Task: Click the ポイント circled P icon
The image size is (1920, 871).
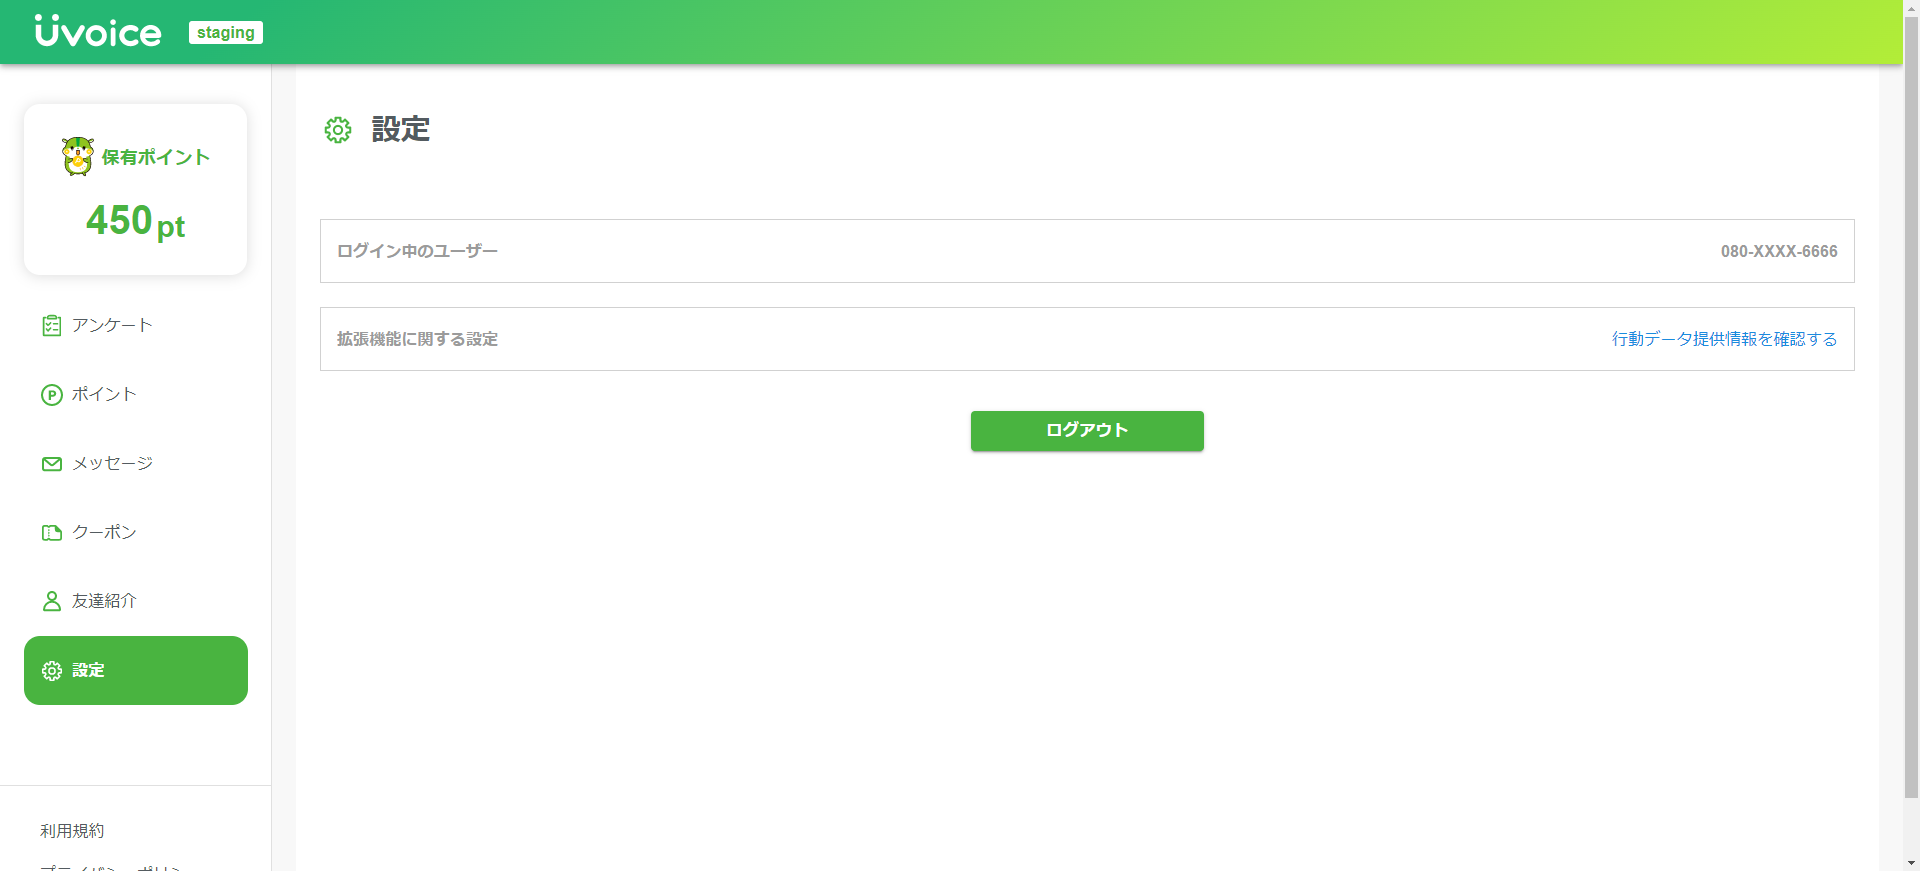Action: click(x=52, y=395)
